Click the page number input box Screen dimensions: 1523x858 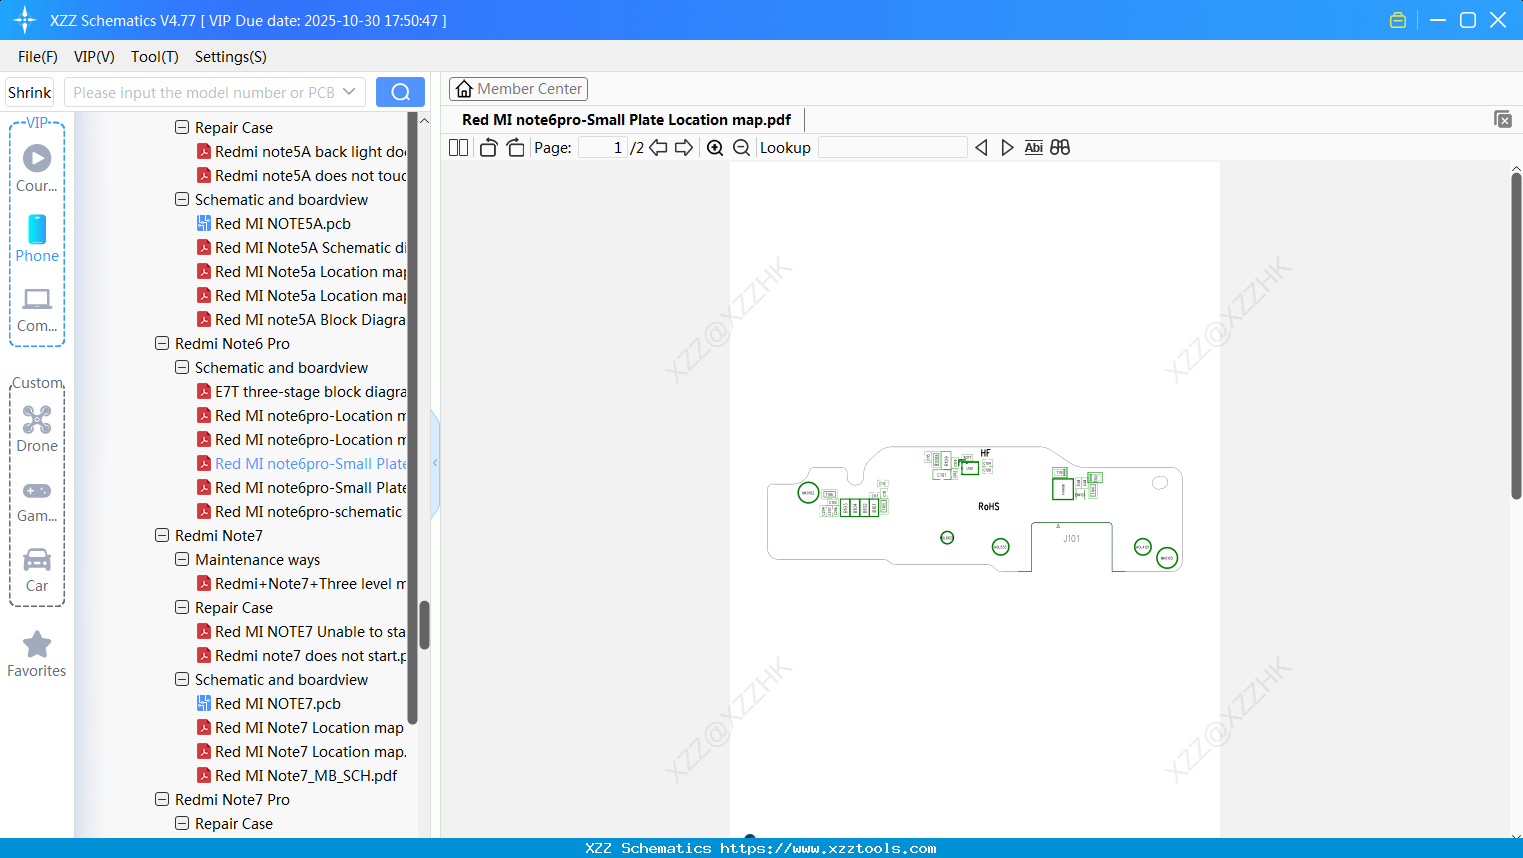click(603, 148)
